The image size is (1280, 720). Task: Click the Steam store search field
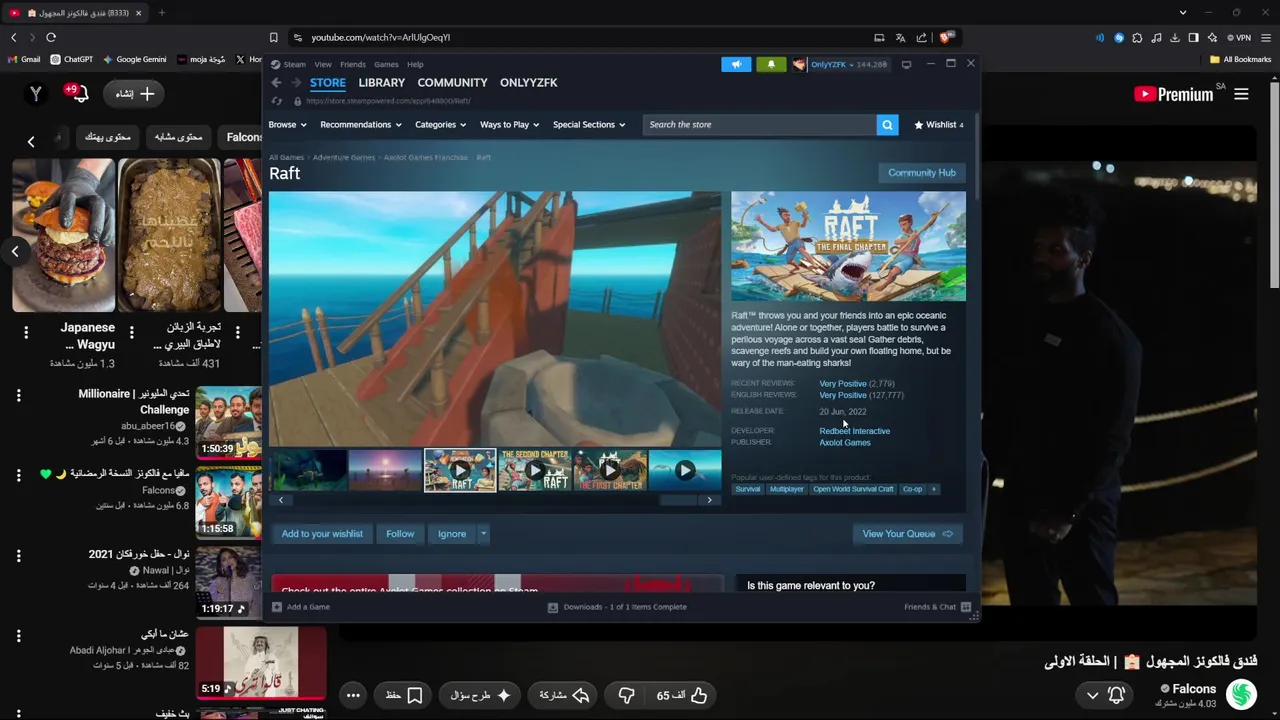click(x=760, y=125)
